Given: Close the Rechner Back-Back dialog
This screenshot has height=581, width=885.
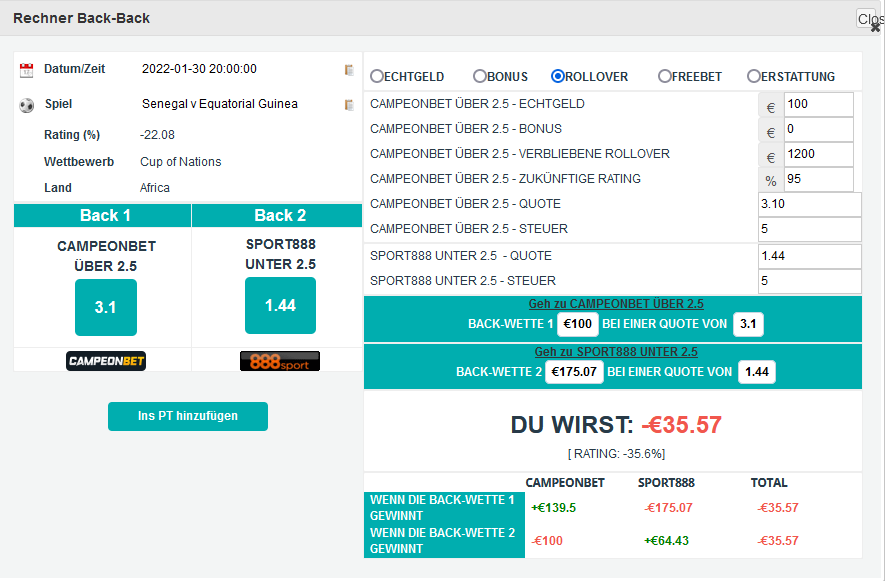Looking at the screenshot, I should coord(874,26).
